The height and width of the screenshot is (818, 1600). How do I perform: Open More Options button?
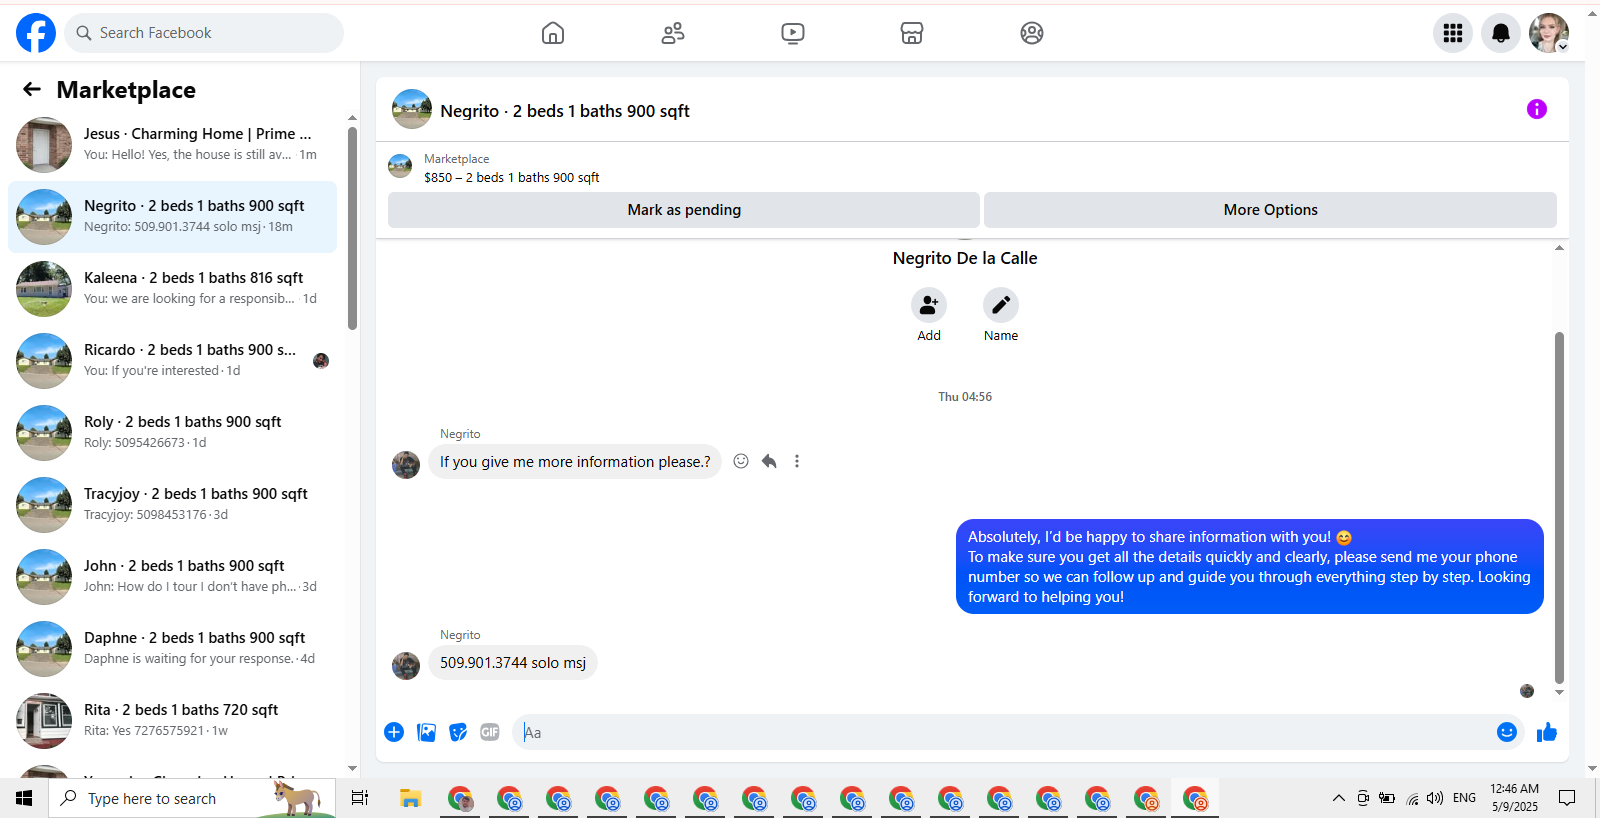[x=1270, y=210]
